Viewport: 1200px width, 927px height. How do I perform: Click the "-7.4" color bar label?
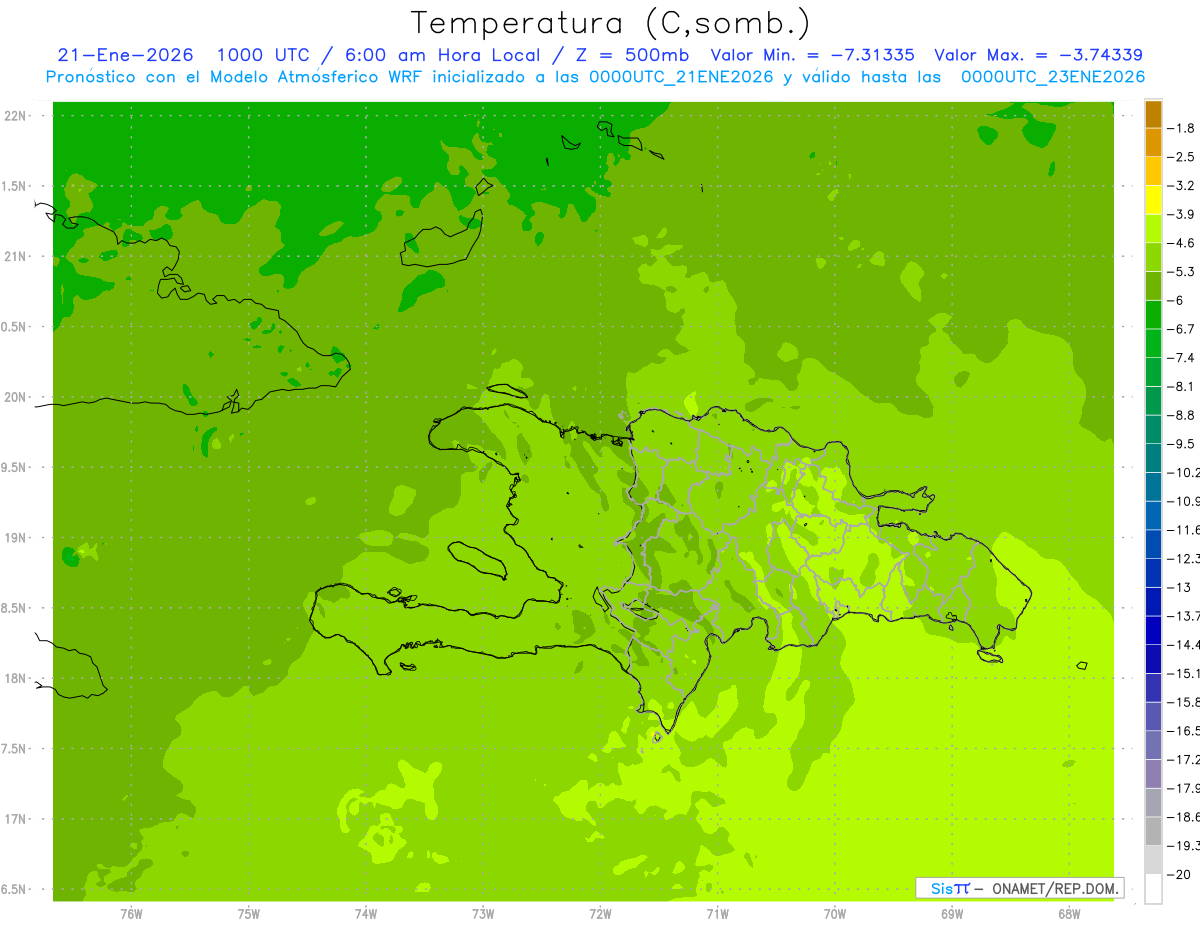coord(1183,358)
